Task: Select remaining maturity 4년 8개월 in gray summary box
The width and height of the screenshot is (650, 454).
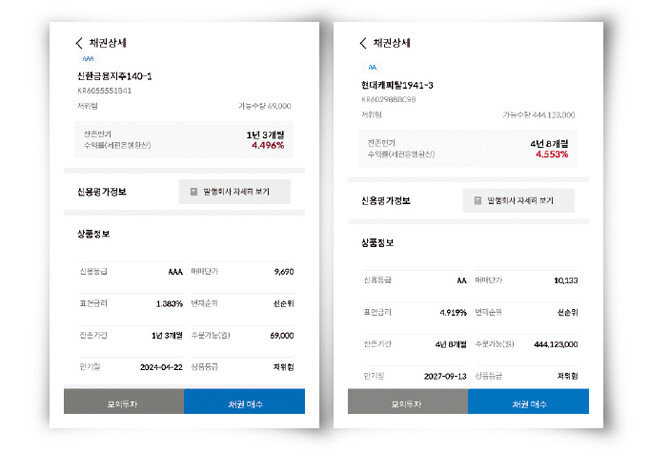Action: (549, 144)
